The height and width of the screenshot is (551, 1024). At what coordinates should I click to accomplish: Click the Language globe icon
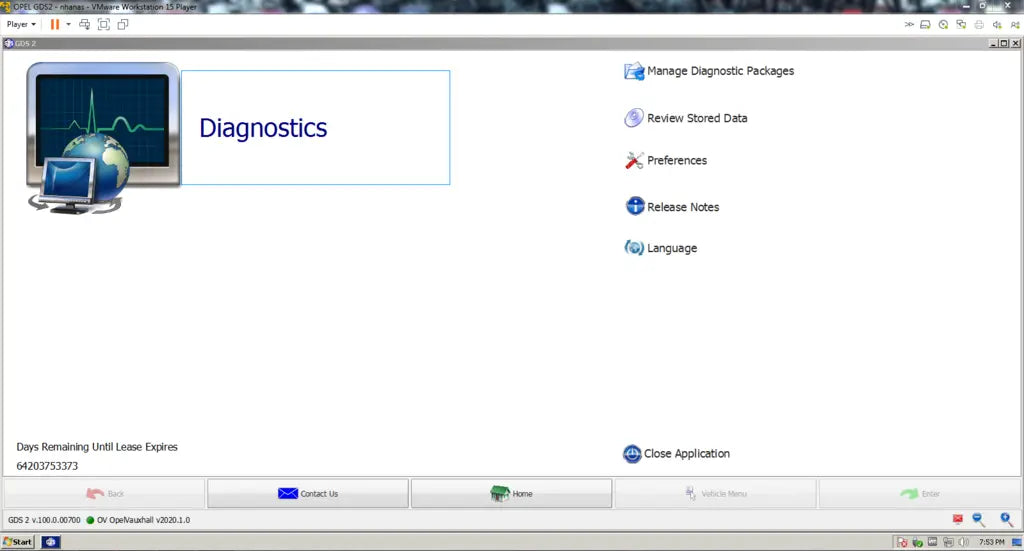pyautogui.click(x=634, y=248)
